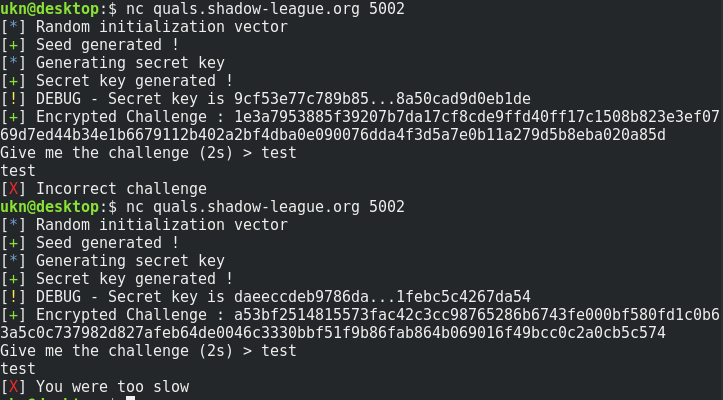Click the first nc quals.shadow-league.org command

(265, 9)
